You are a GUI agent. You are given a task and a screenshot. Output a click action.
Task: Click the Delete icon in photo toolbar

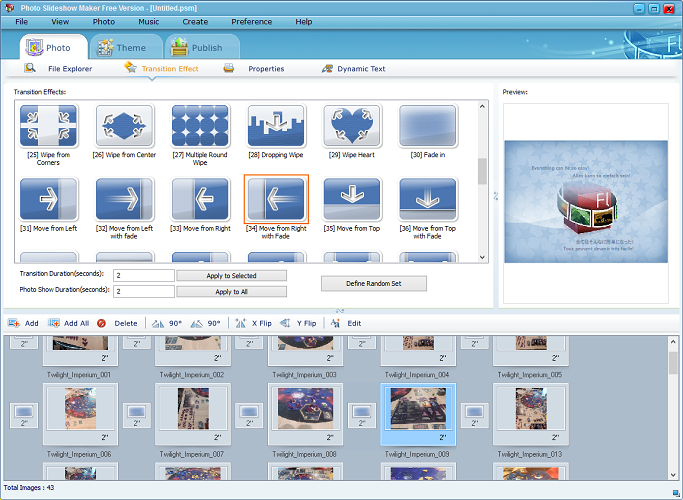click(118, 324)
